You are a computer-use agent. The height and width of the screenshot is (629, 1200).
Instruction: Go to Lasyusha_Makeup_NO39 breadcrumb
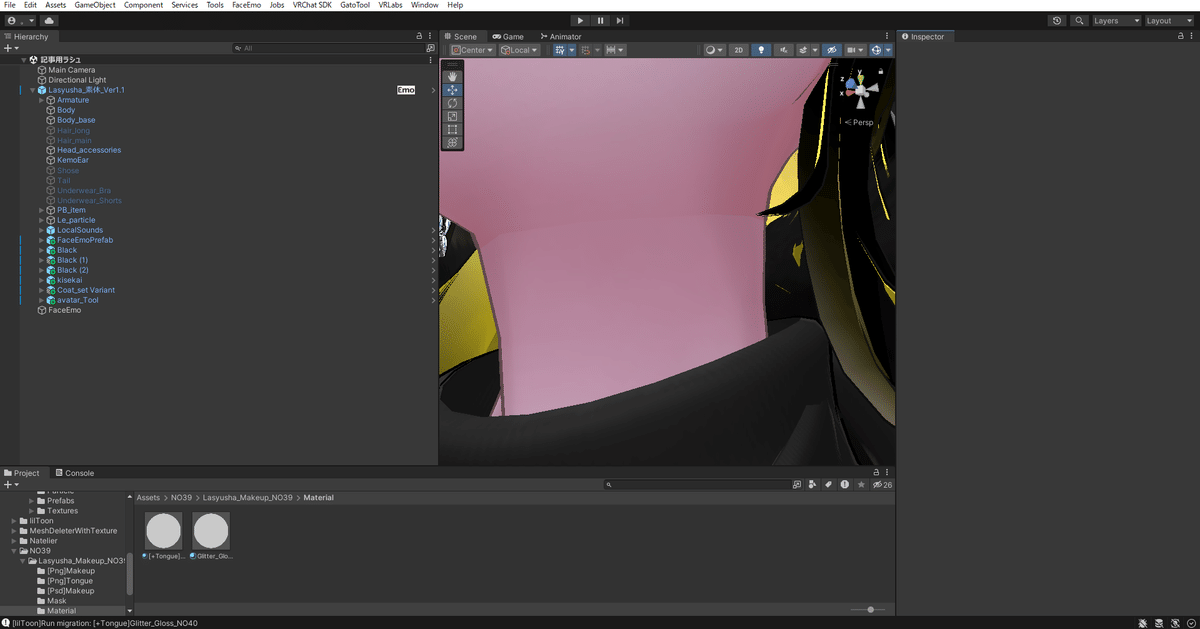[249, 497]
